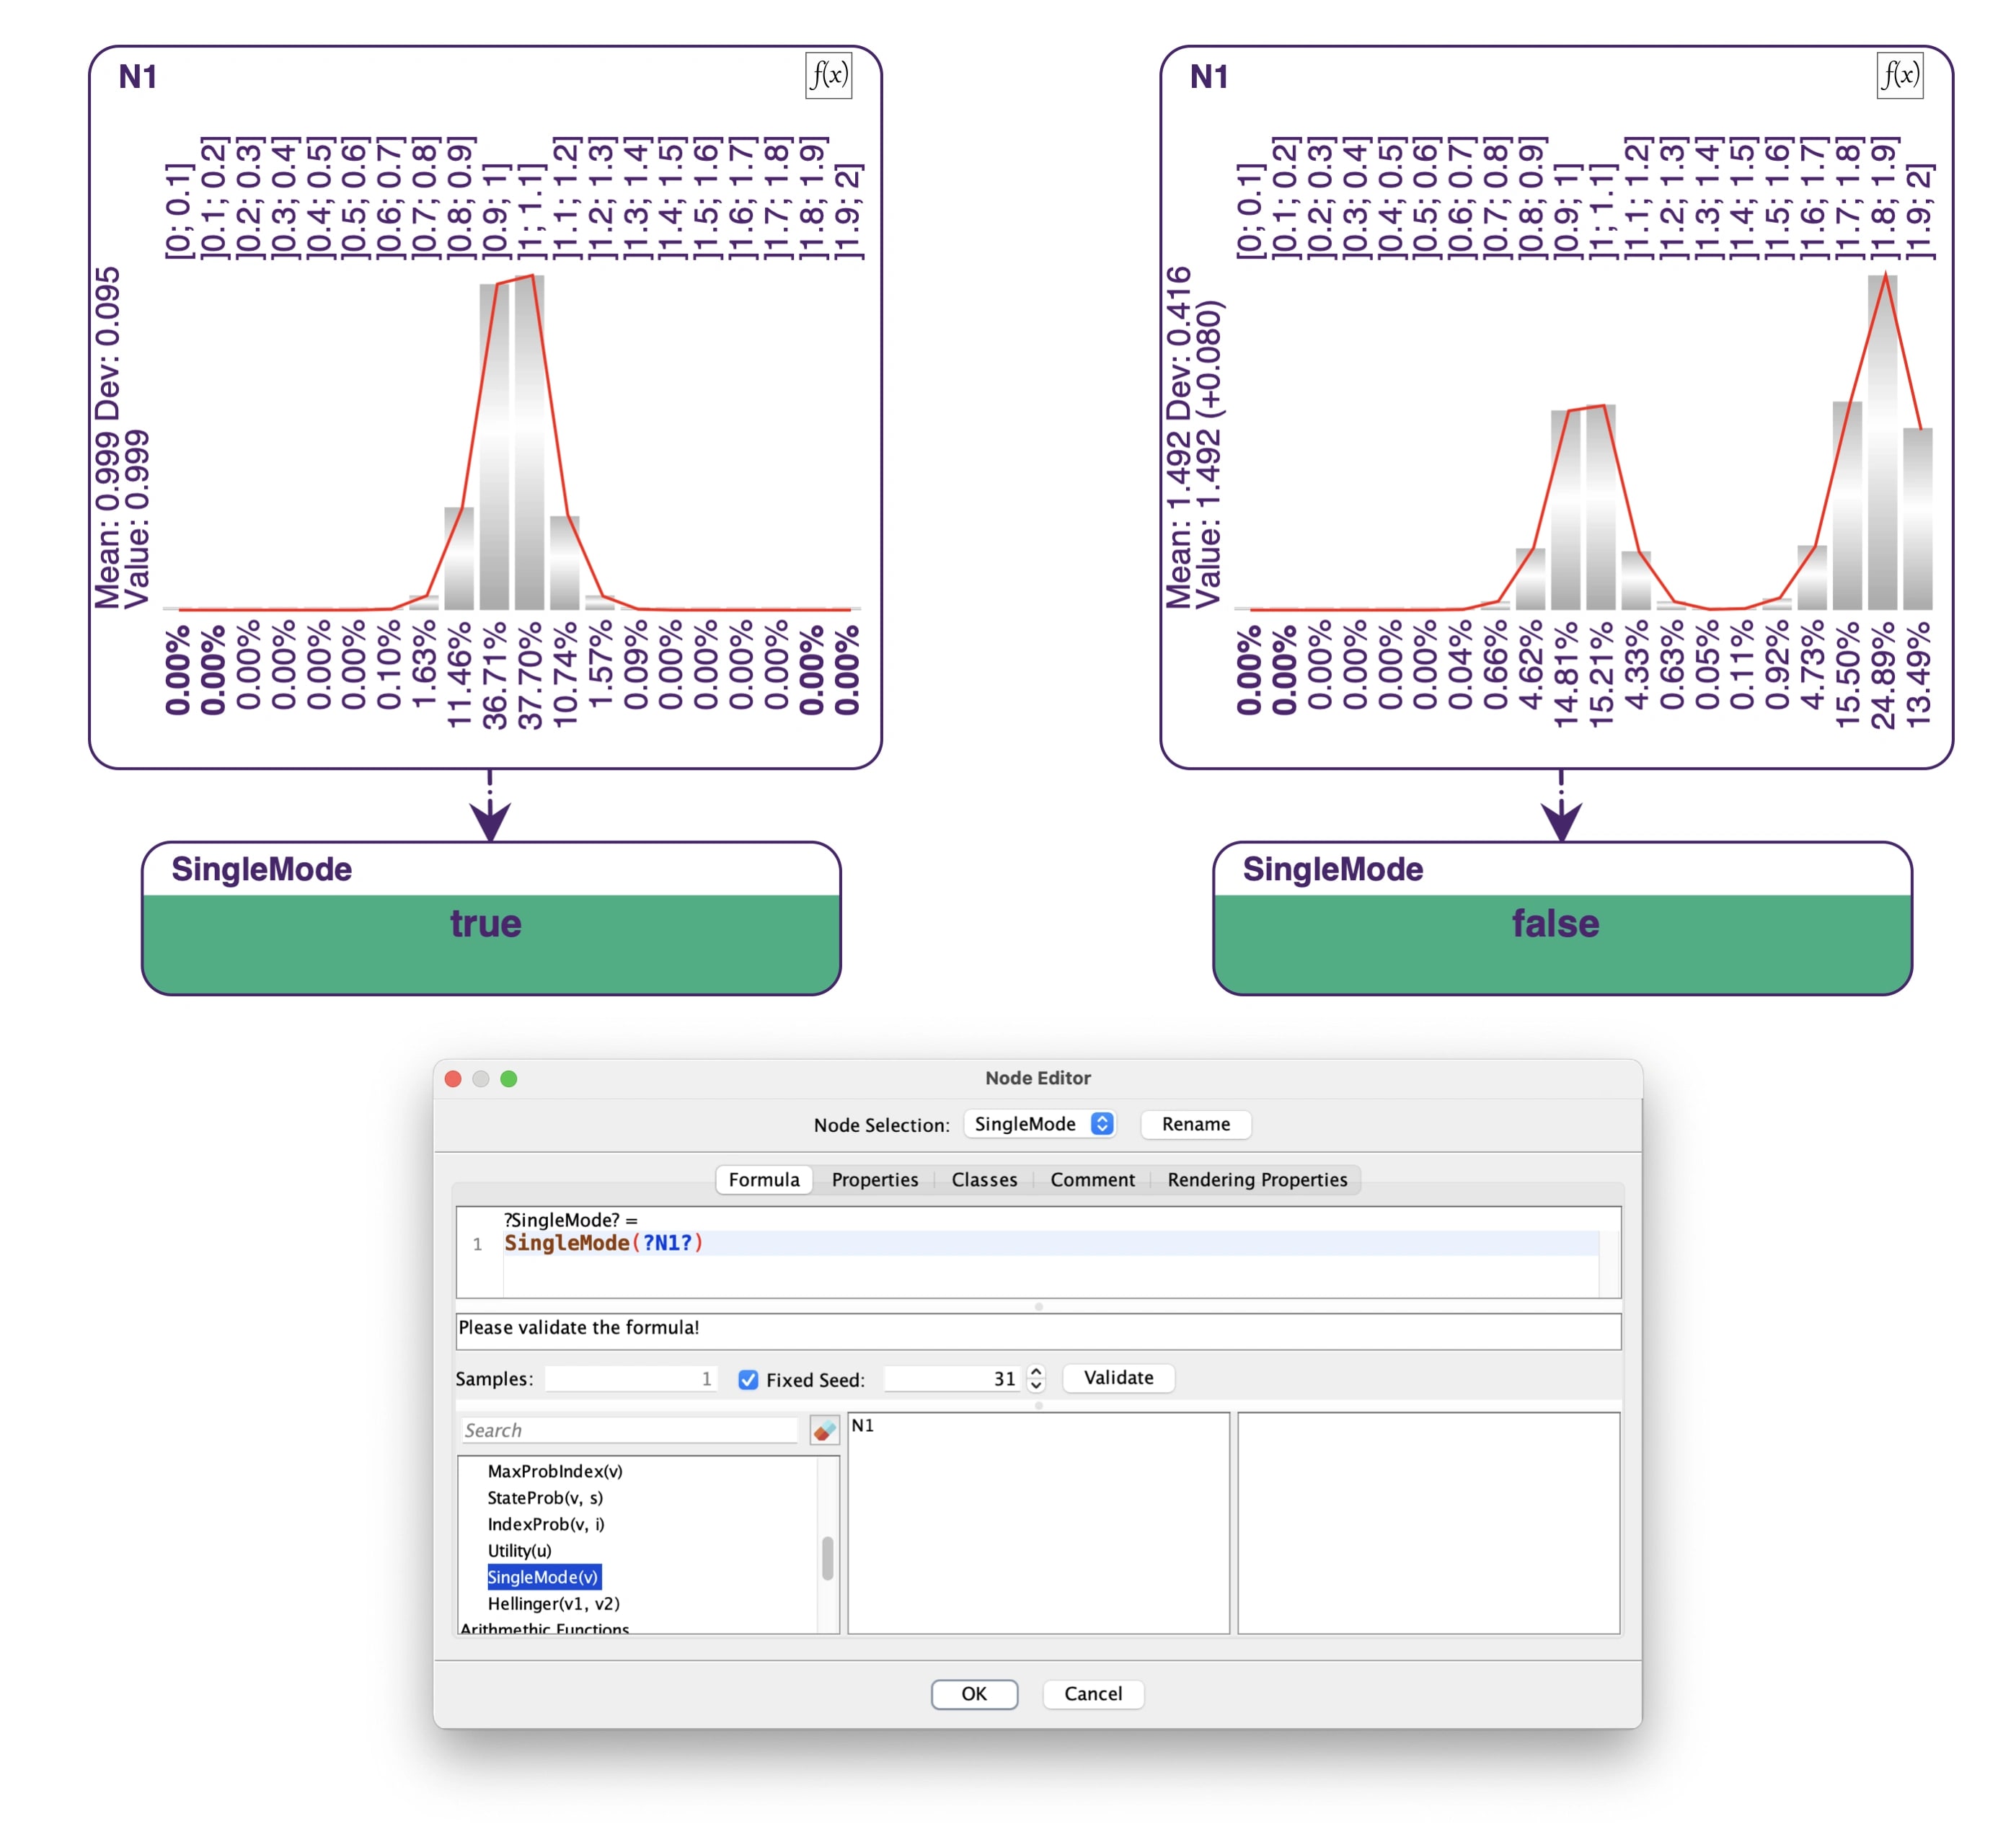Click the green zoom button of Node Editor
2016x1824 pixels.
tap(509, 1078)
